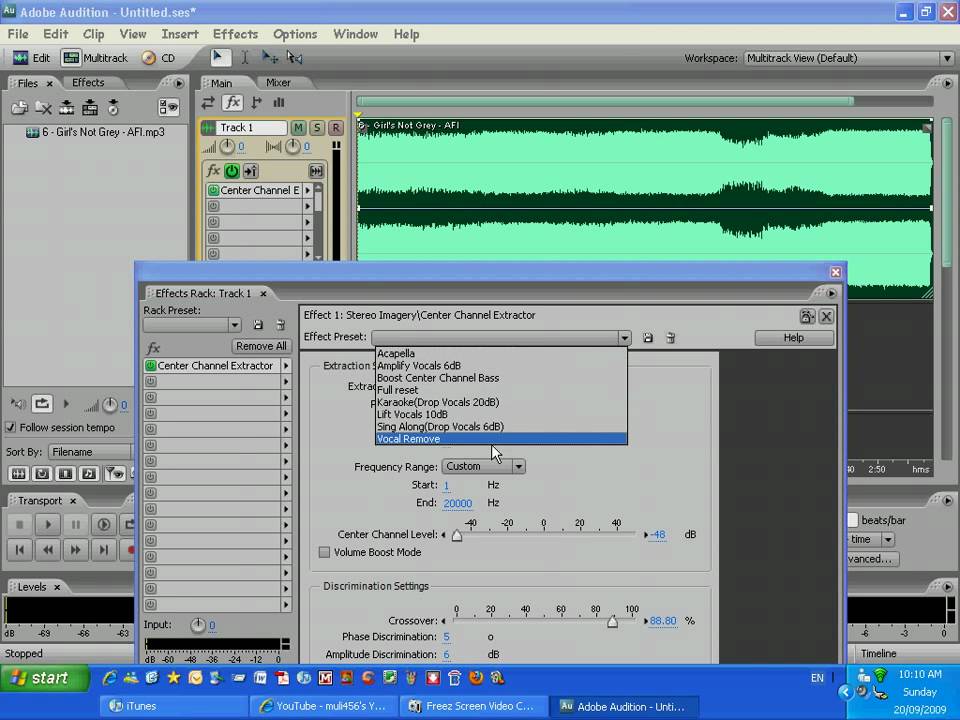The width and height of the screenshot is (960, 720).
Task: Mute Track 1
Action: tap(298, 128)
